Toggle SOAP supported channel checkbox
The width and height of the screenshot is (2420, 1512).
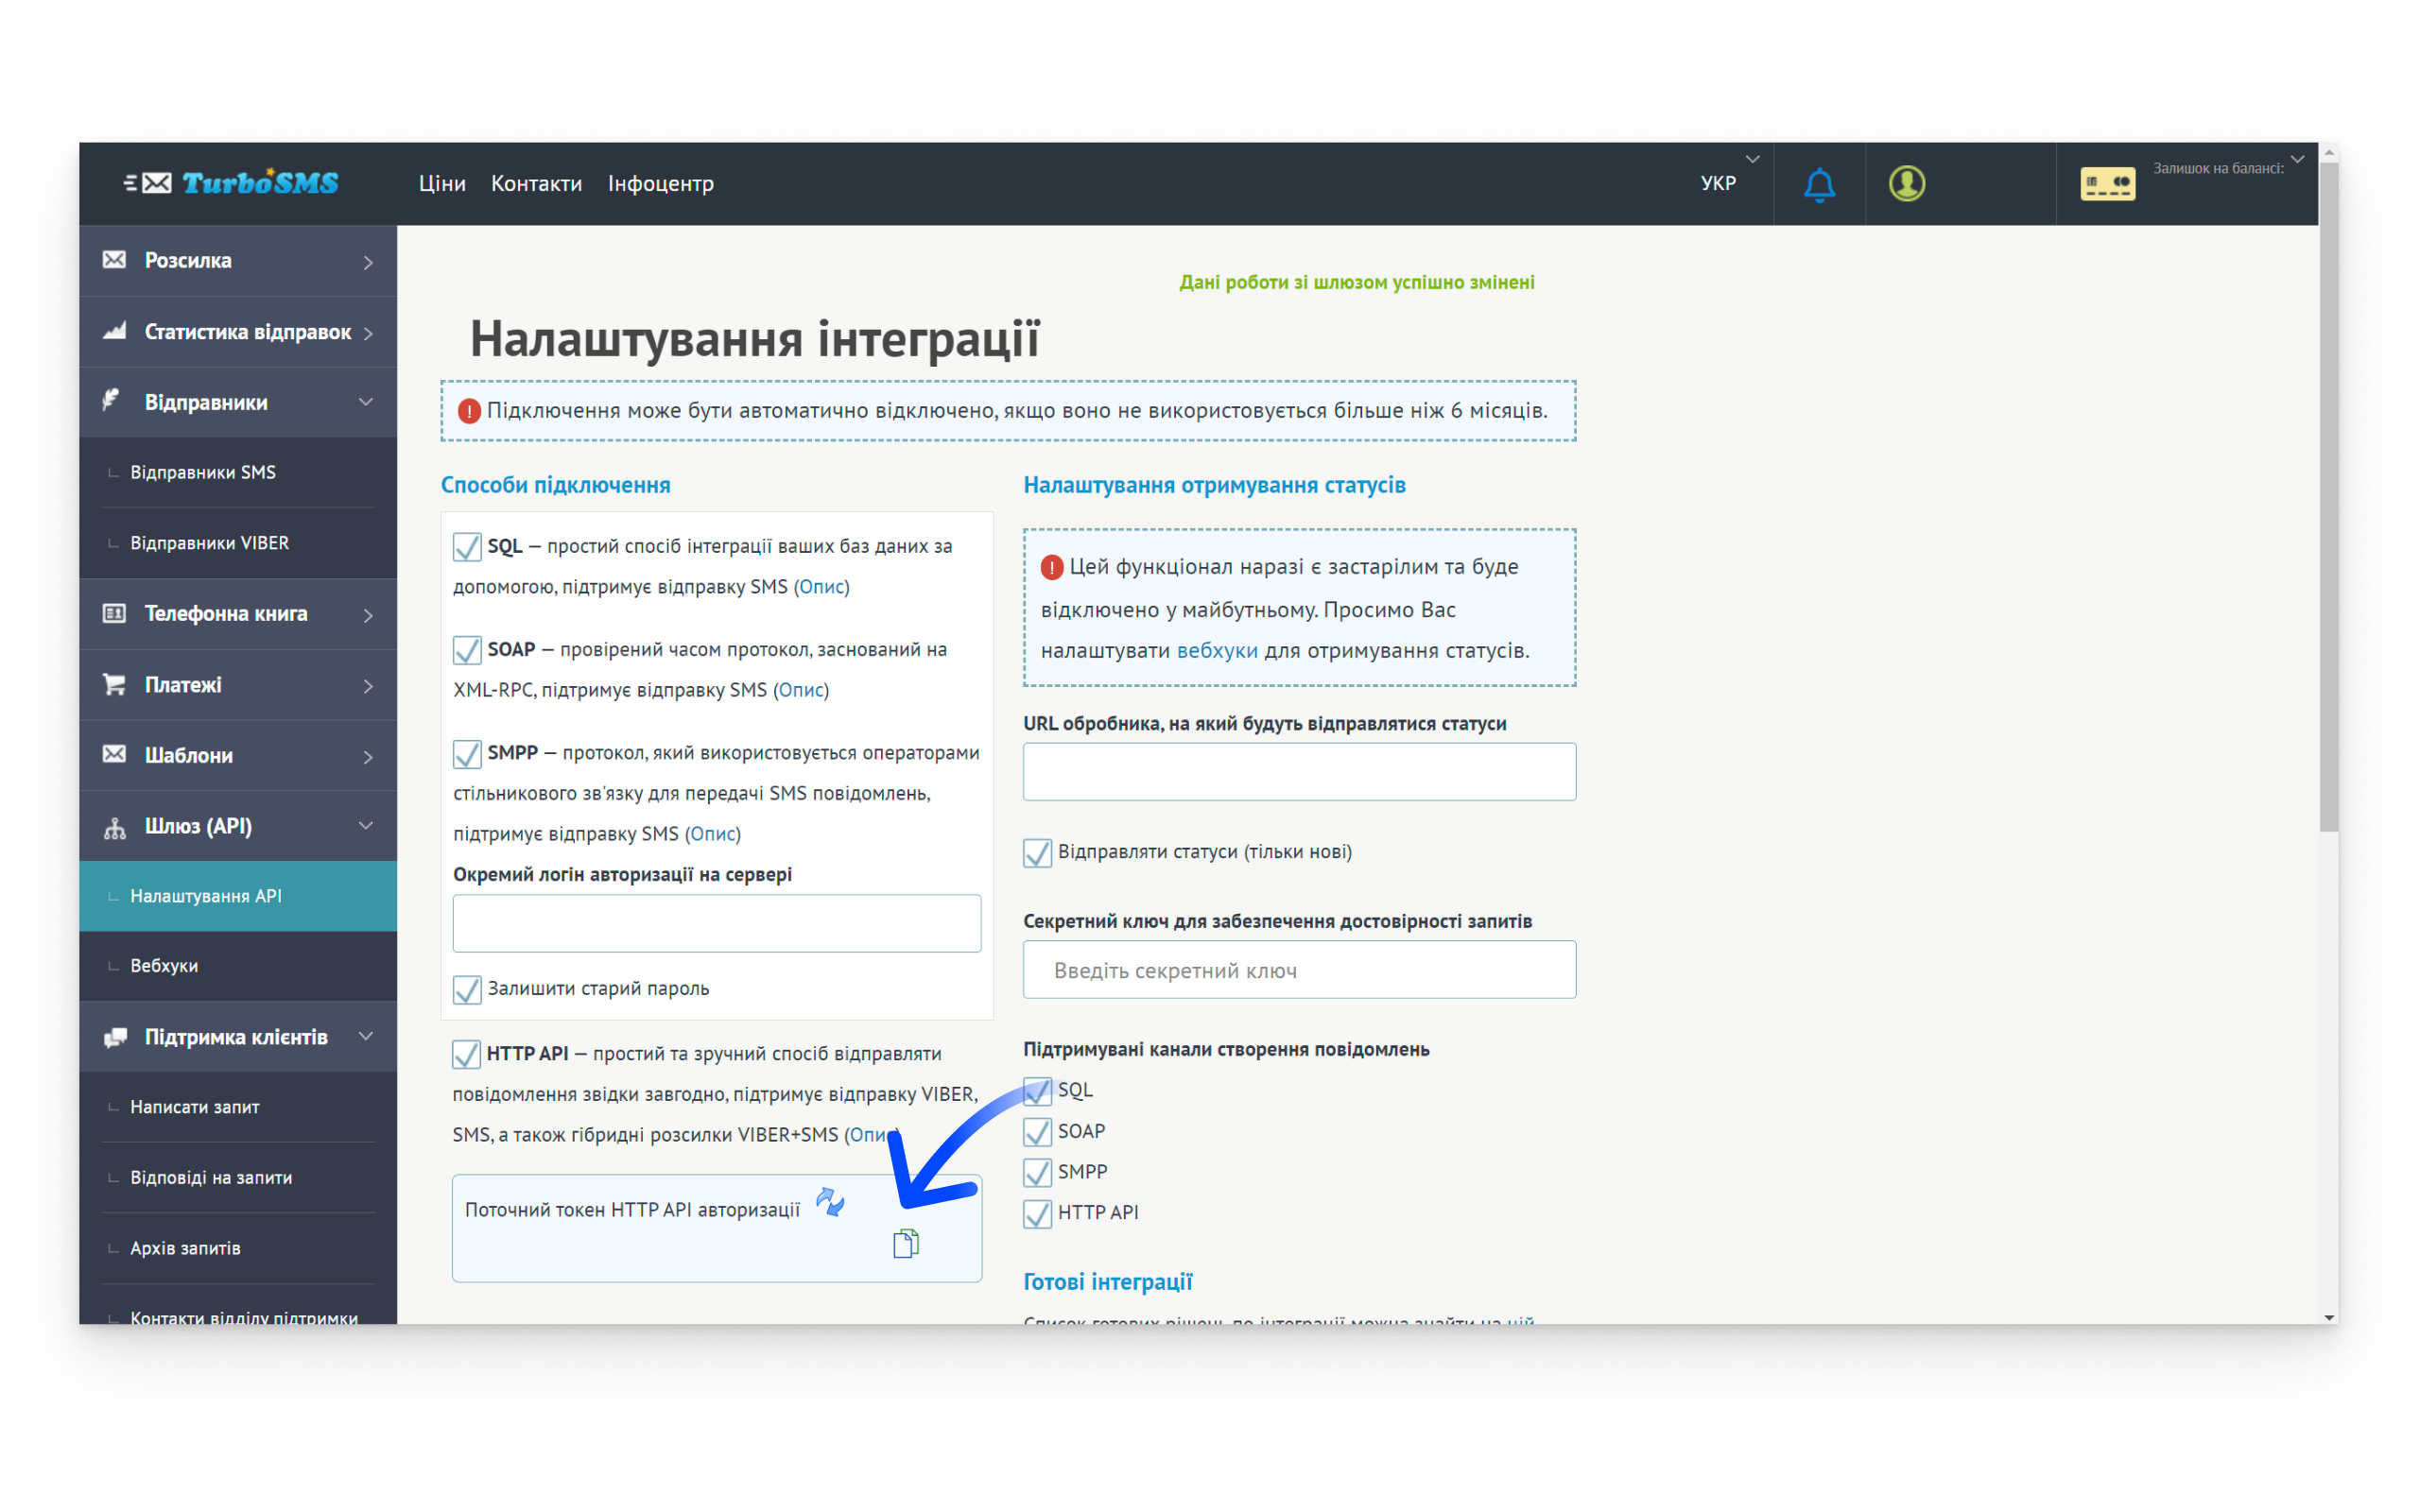pos(1037,1131)
